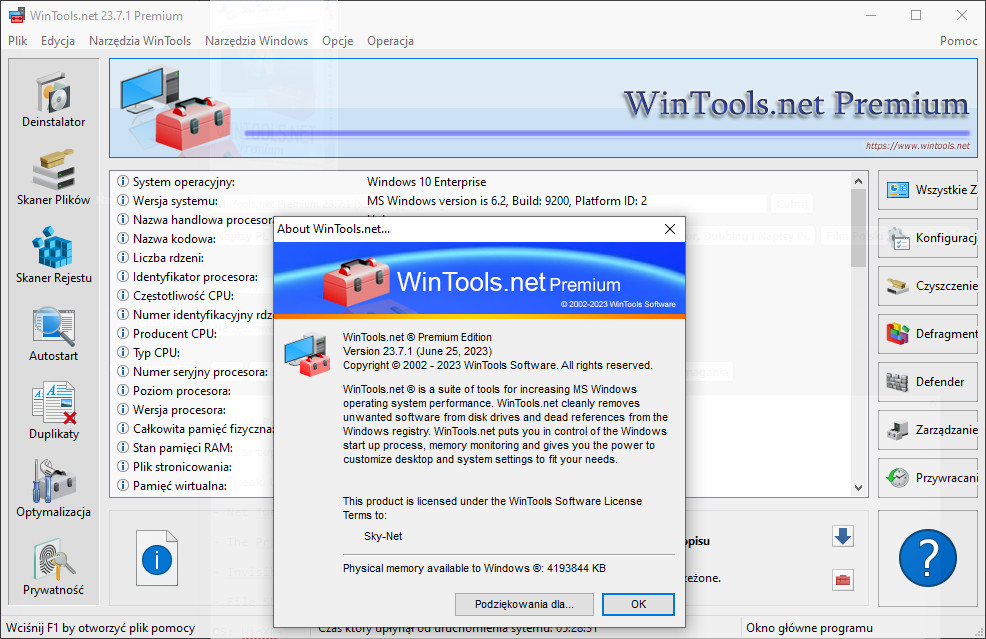This screenshot has height=639, width=986.
Task: Open the Prywatność tool
Action: click(53, 569)
